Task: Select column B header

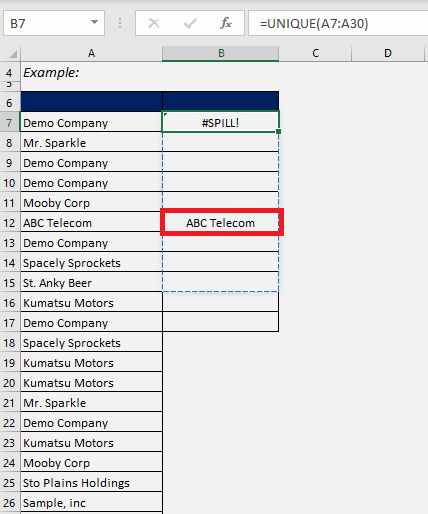Action: 220,53
